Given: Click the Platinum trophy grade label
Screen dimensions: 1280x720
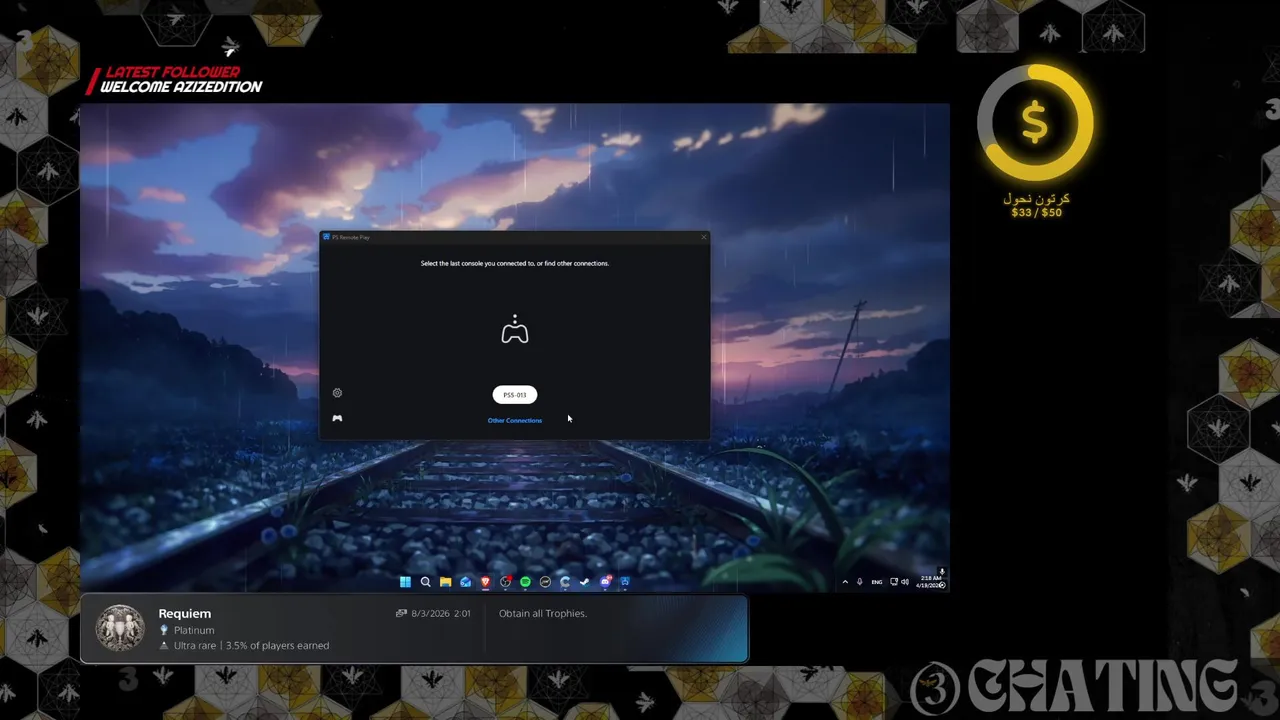Looking at the screenshot, I should [194, 630].
